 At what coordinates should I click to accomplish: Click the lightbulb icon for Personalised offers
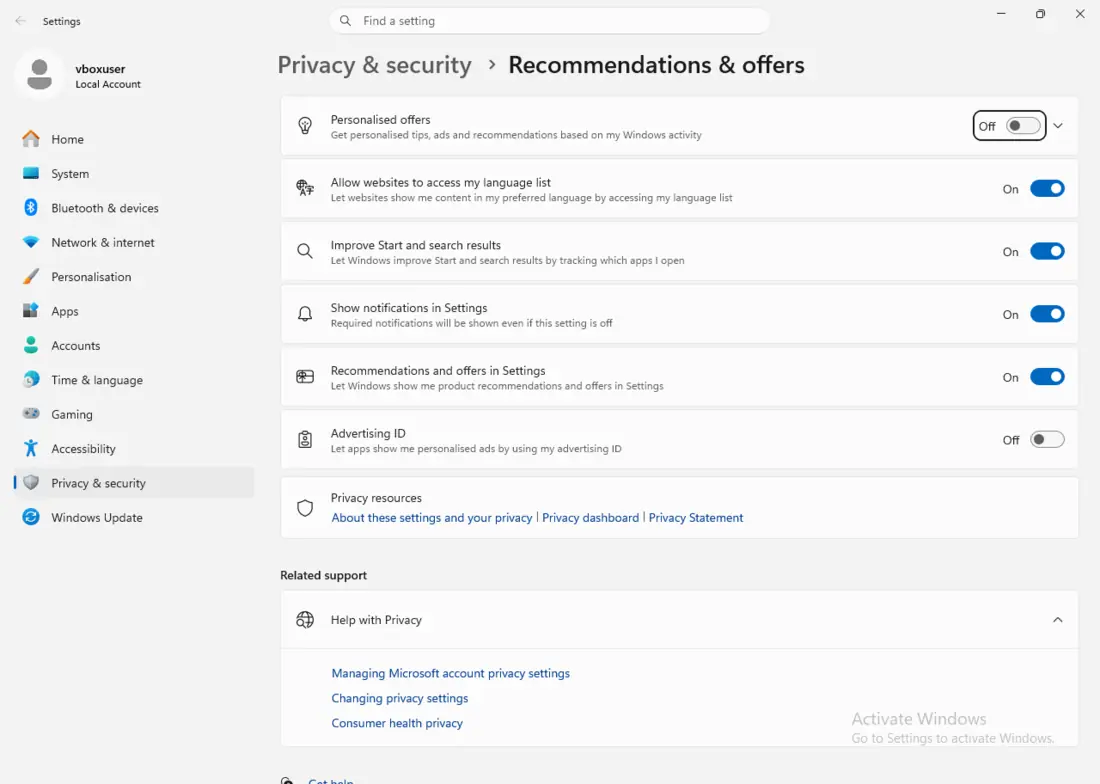tap(304, 126)
